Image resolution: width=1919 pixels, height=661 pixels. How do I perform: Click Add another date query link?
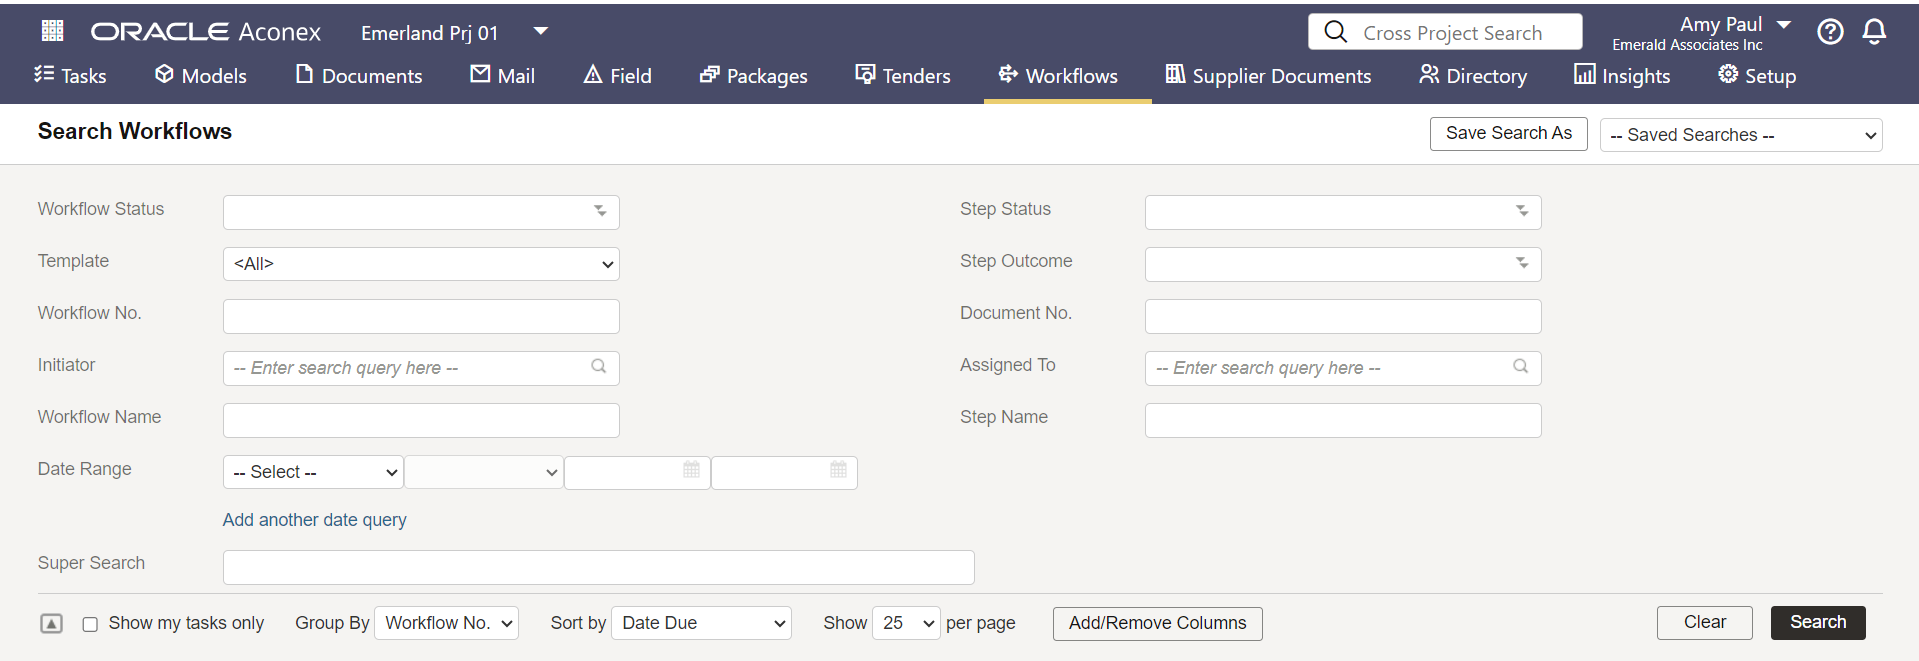314,520
